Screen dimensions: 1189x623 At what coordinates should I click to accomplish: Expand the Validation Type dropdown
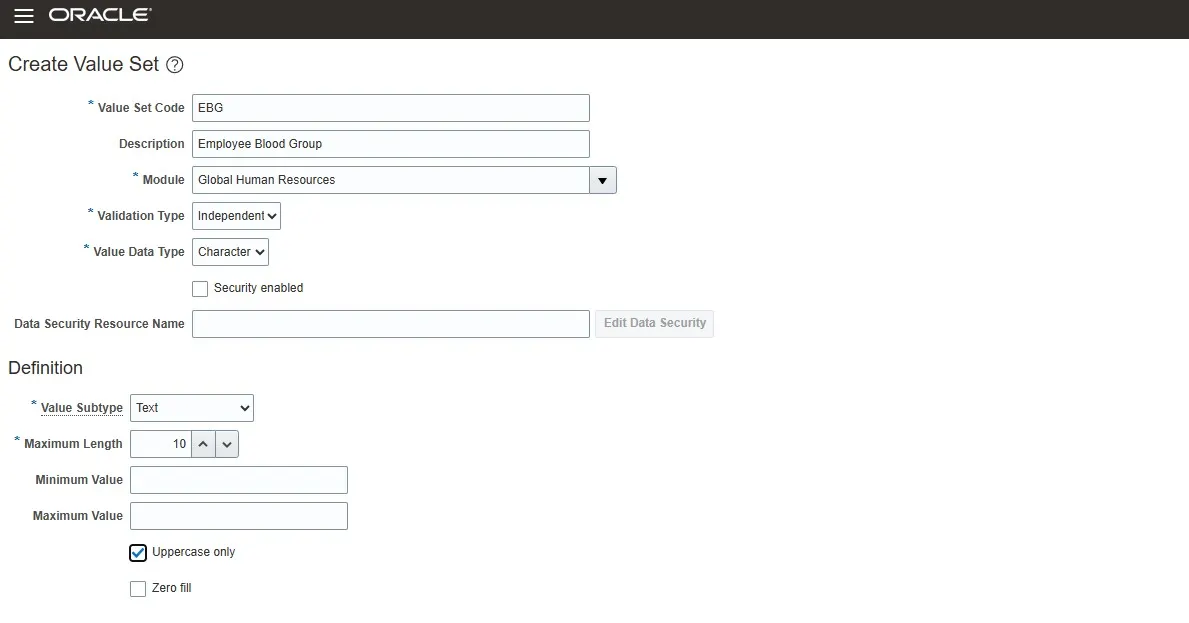click(x=237, y=216)
